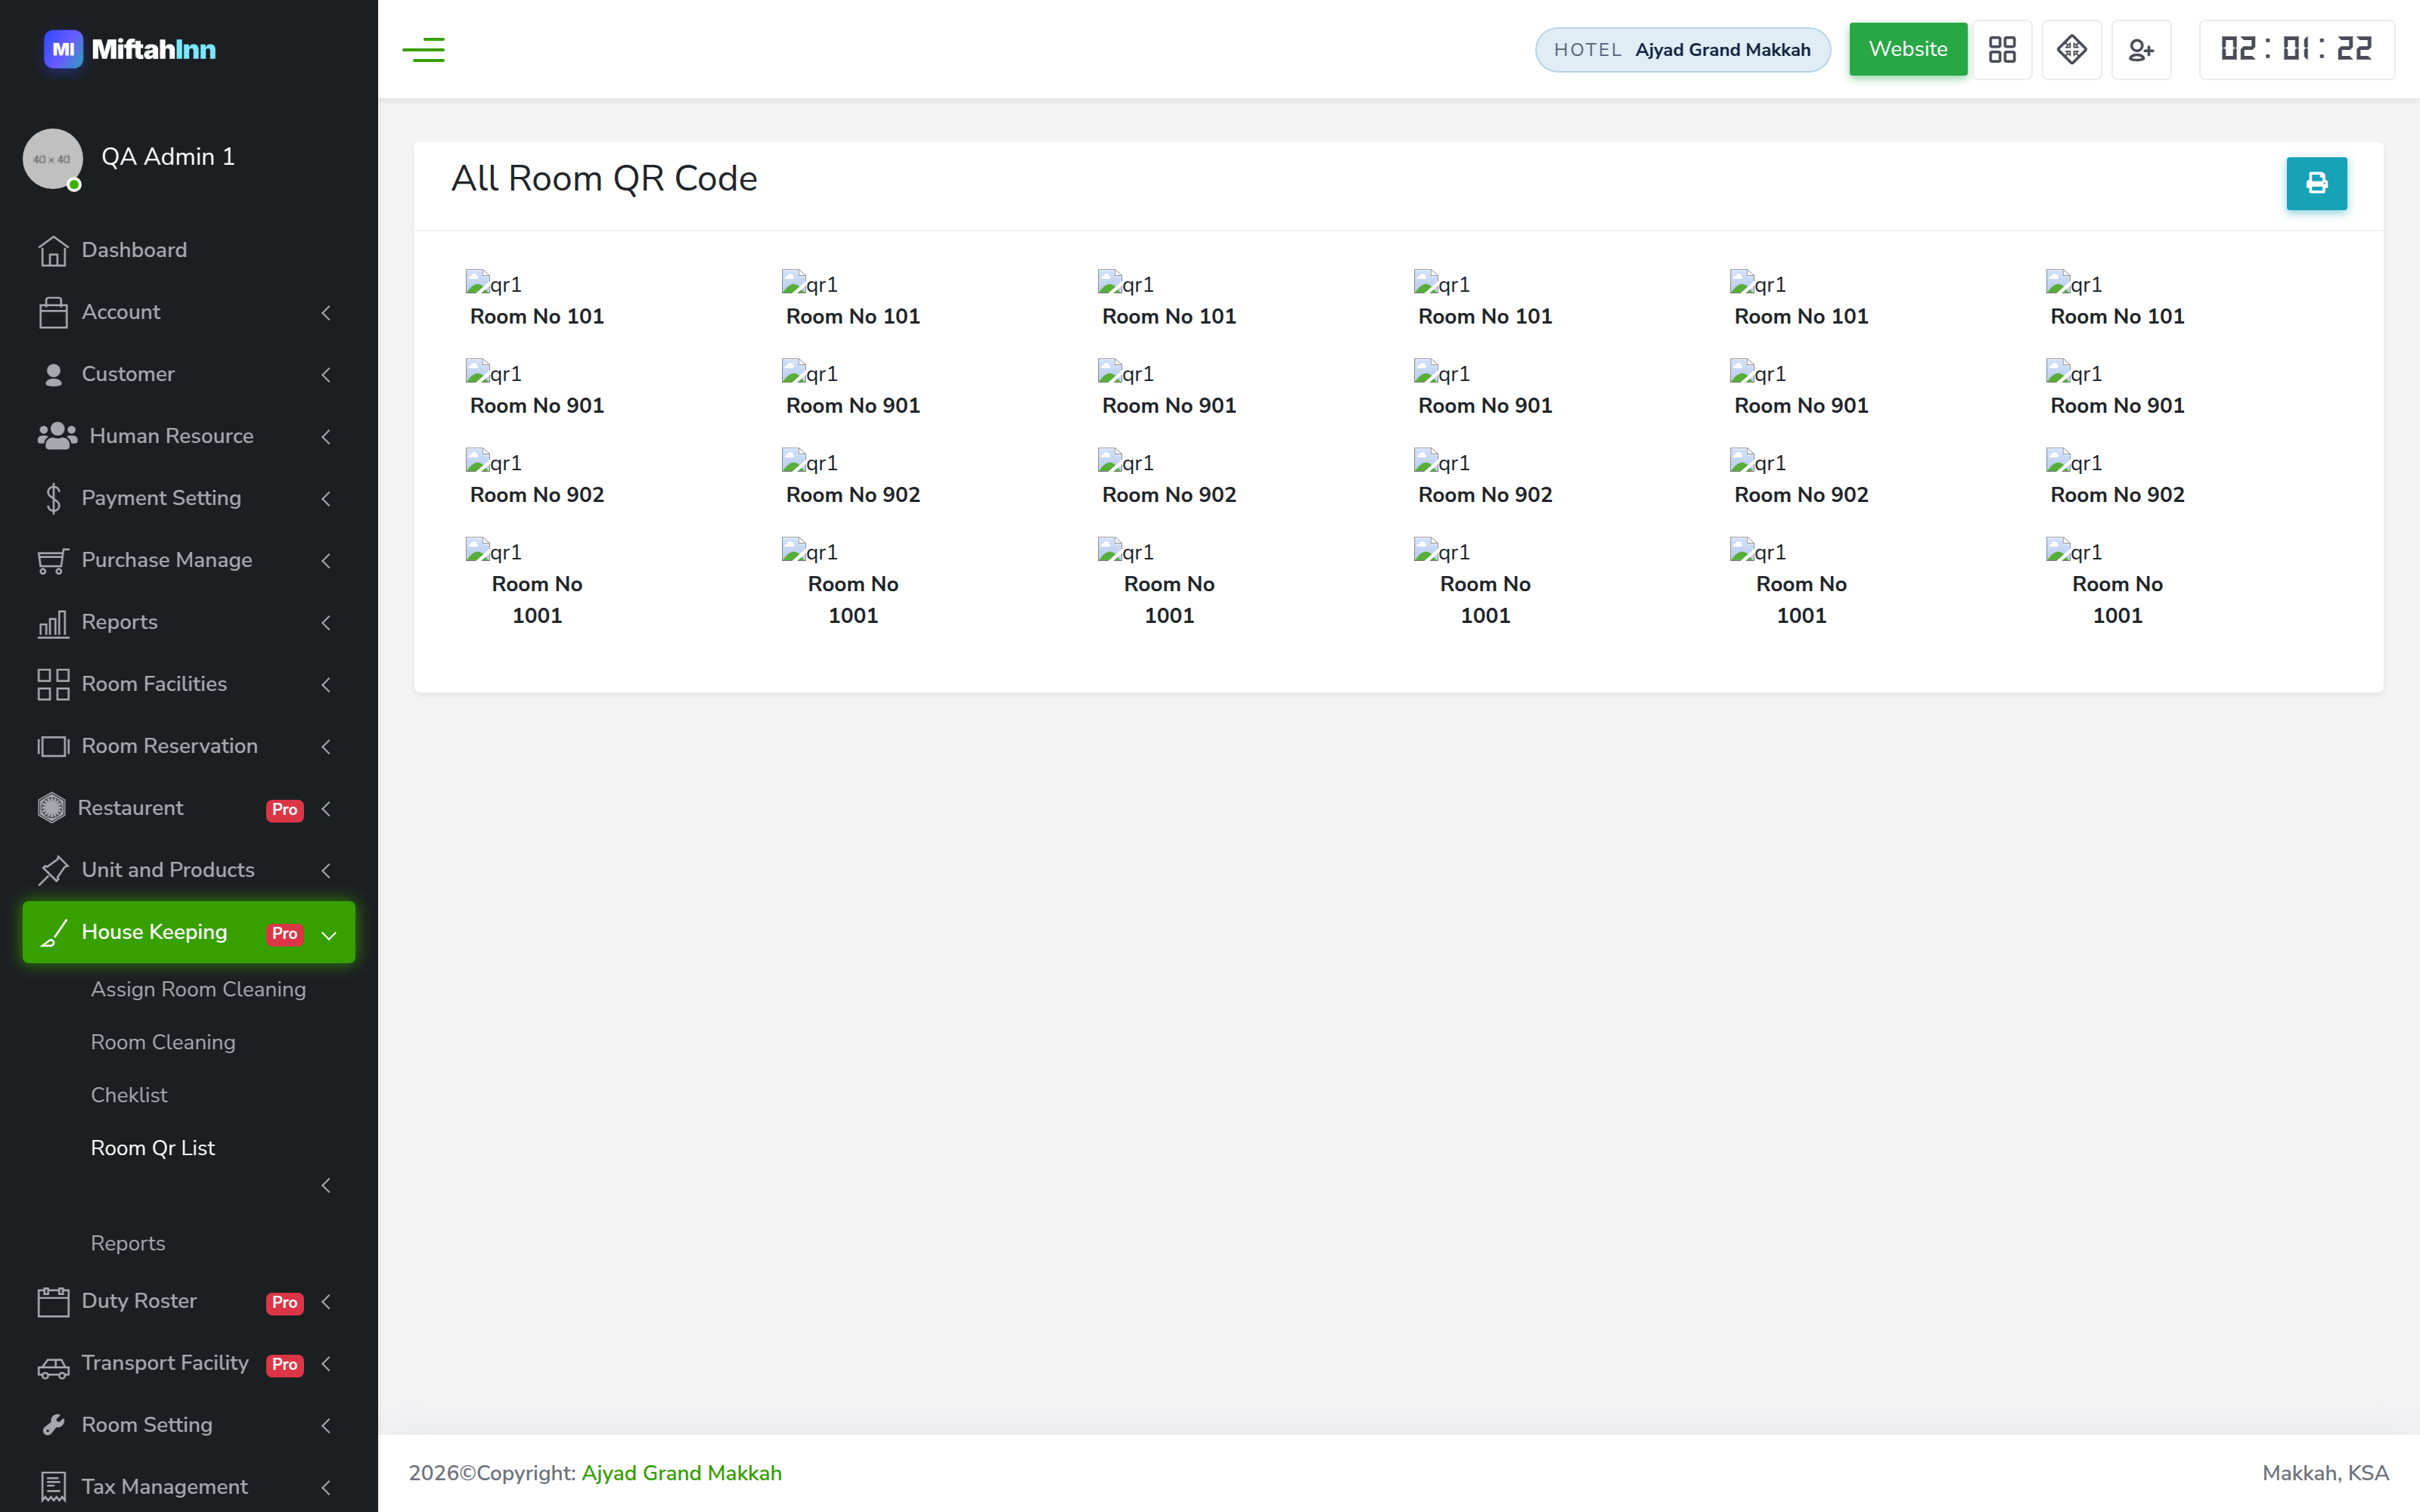Open the Cheklist submenu item

pyautogui.click(x=129, y=1095)
